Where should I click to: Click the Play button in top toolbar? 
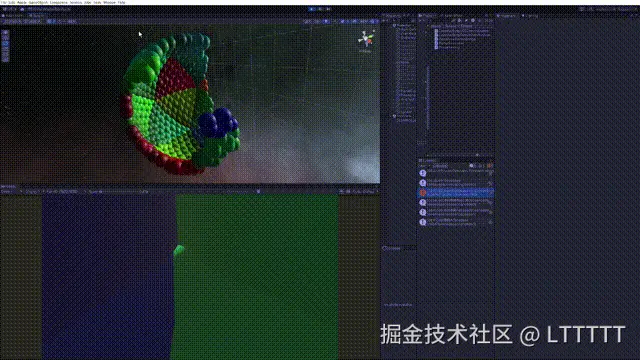312,9
